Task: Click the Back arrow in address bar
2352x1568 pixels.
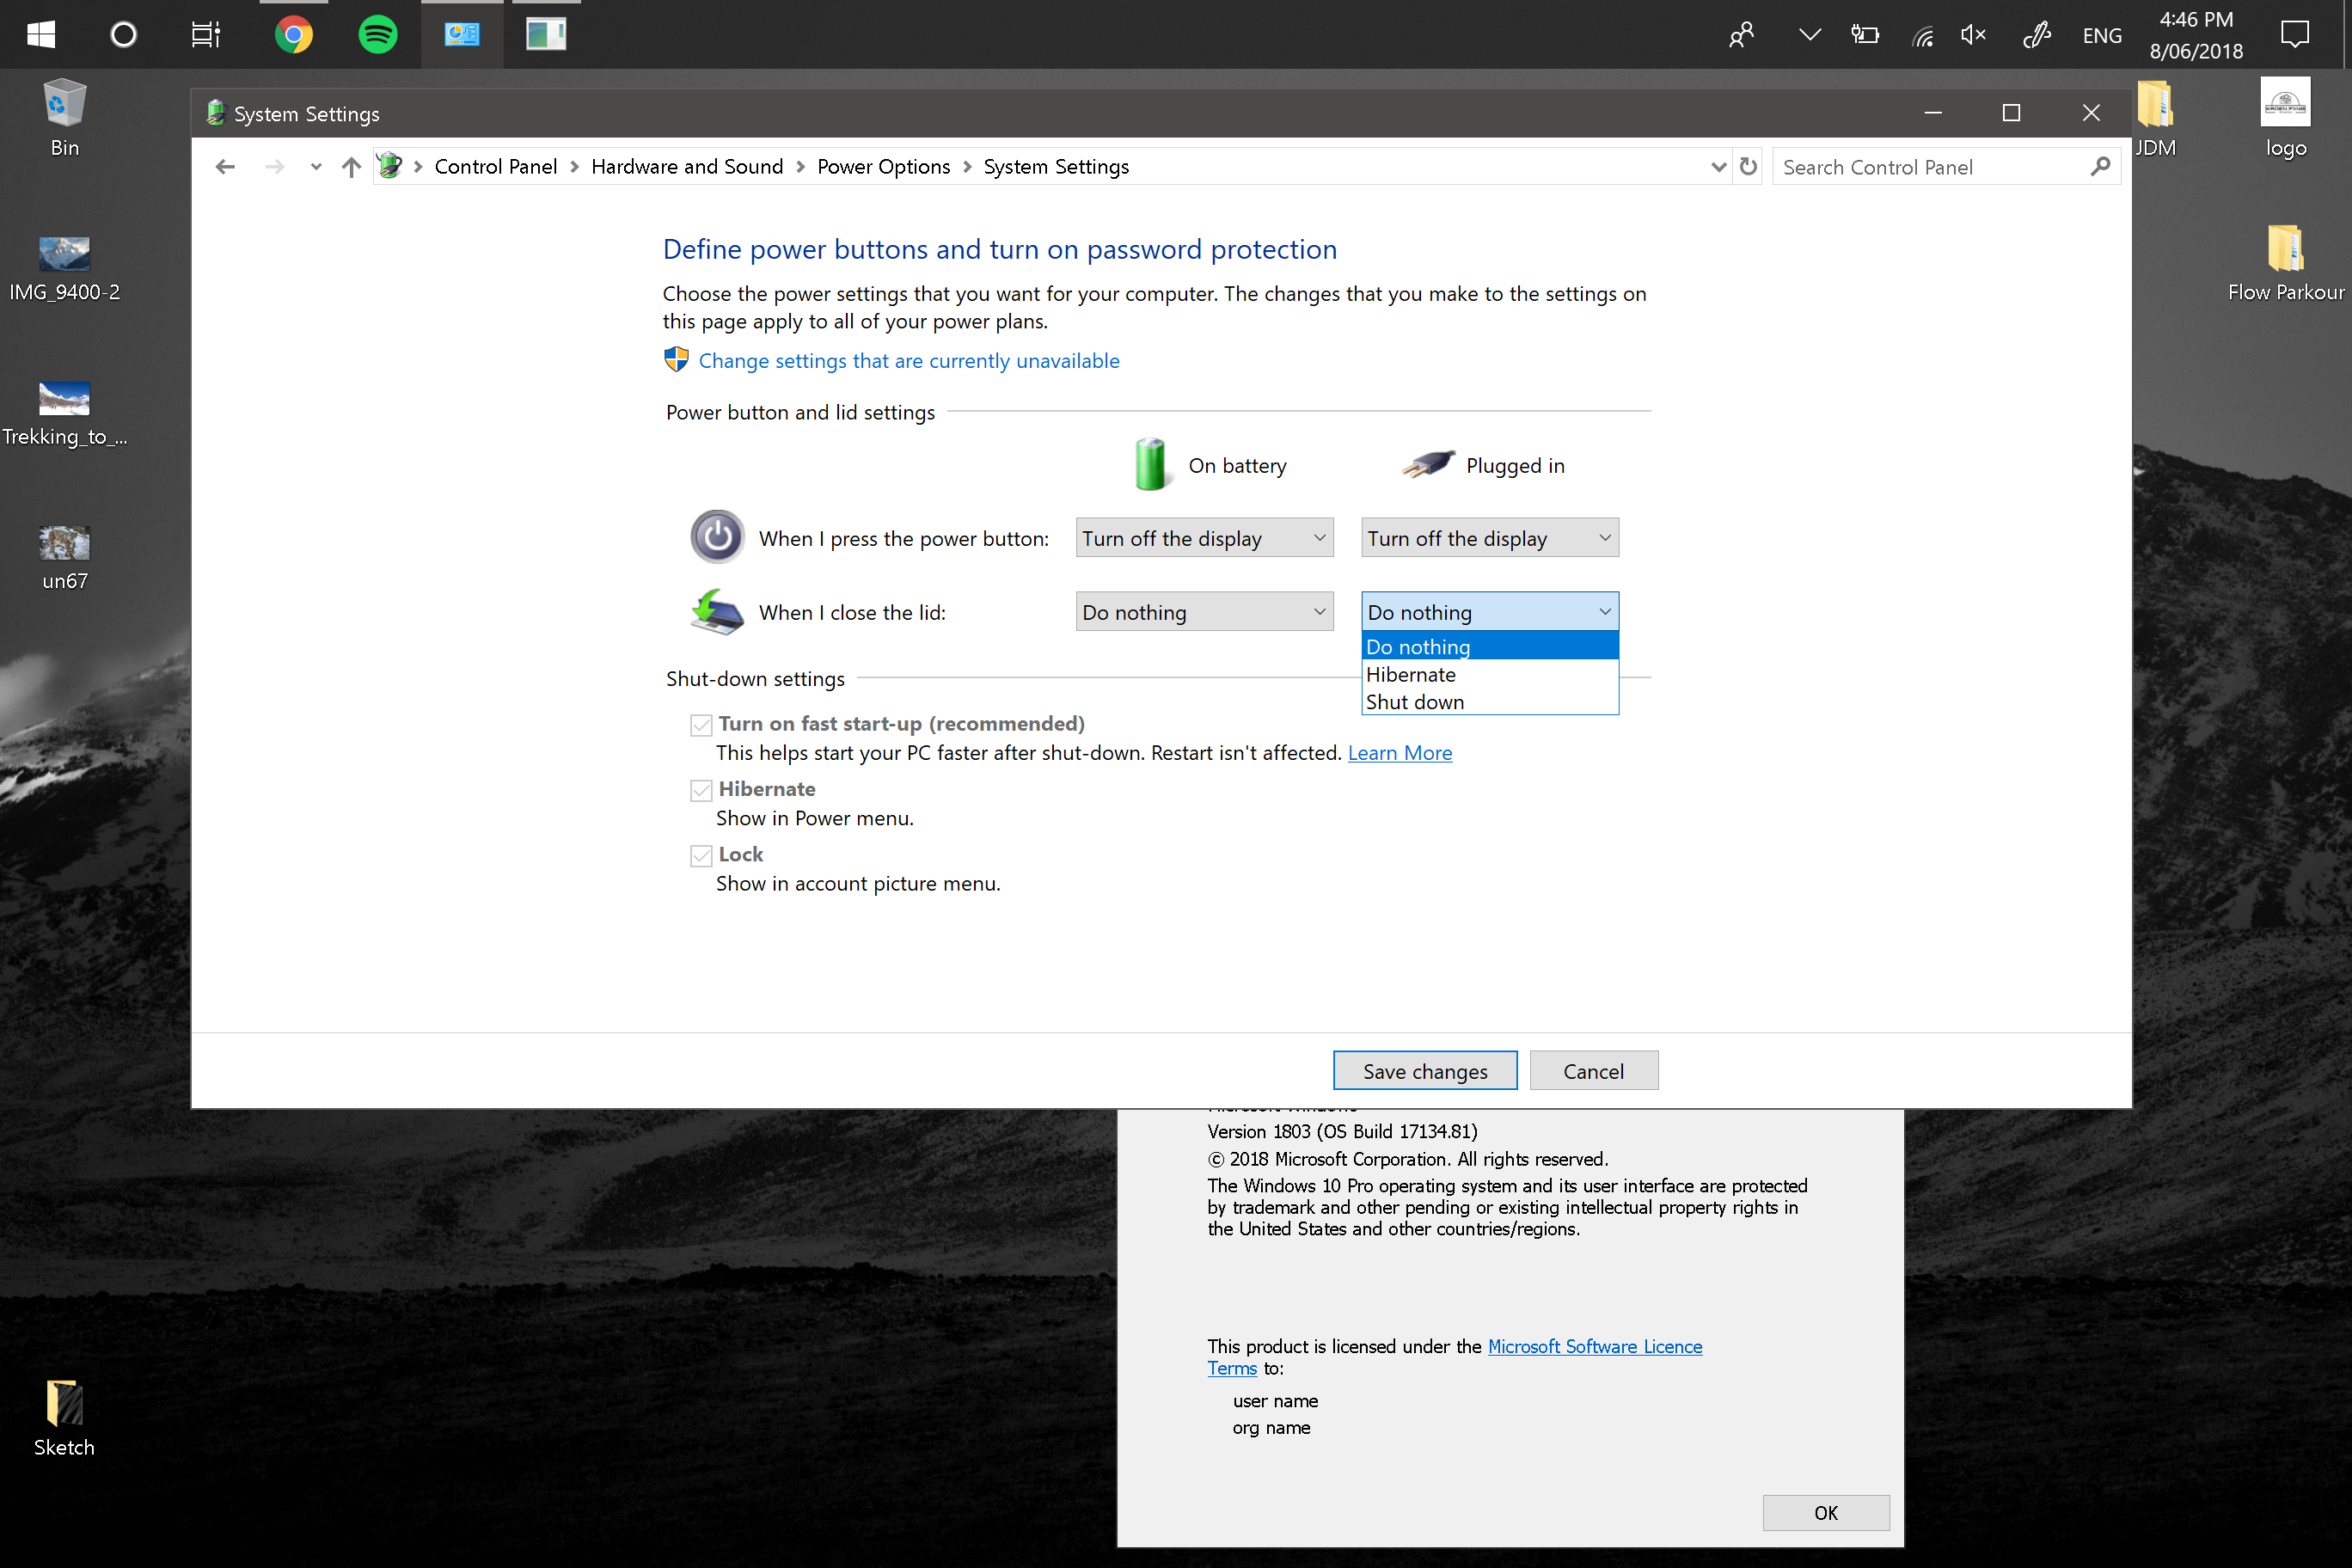Action: point(225,167)
